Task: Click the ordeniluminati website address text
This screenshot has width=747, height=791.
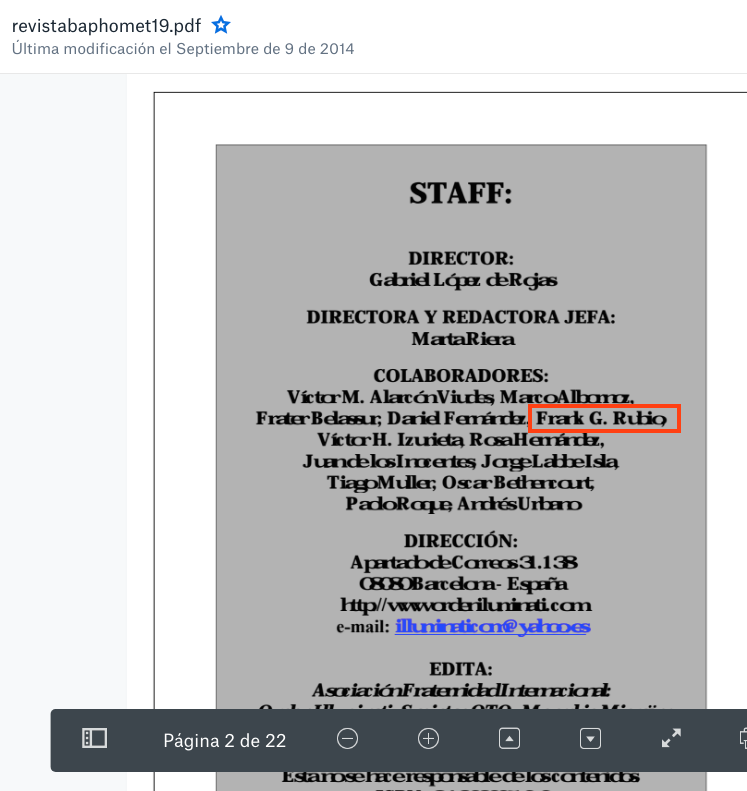Action: [x=466, y=605]
